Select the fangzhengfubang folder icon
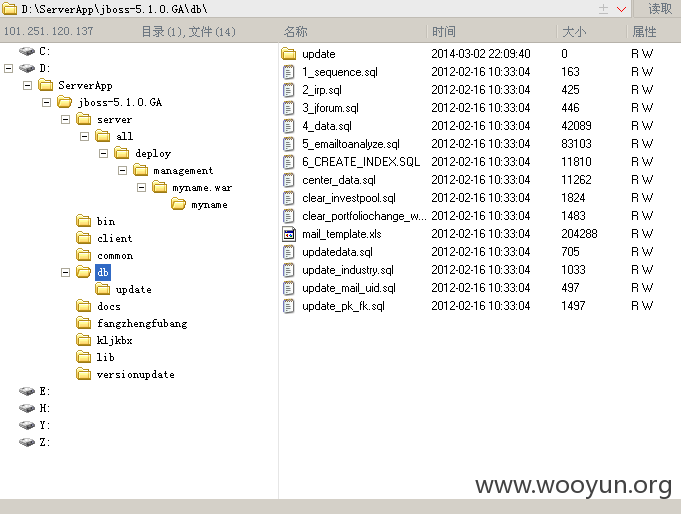The width and height of the screenshot is (681, 514). tap(83, 323)
